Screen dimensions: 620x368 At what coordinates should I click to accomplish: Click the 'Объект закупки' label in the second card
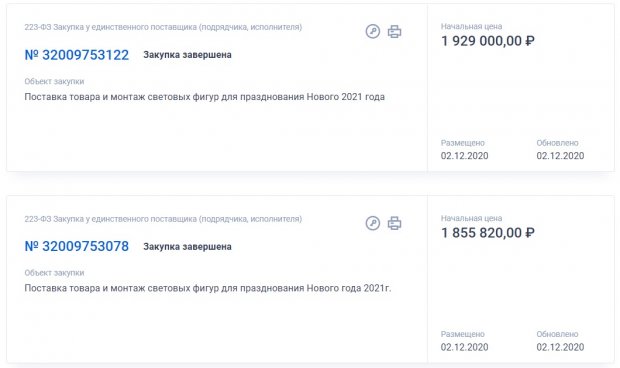[x=54, y=273]
